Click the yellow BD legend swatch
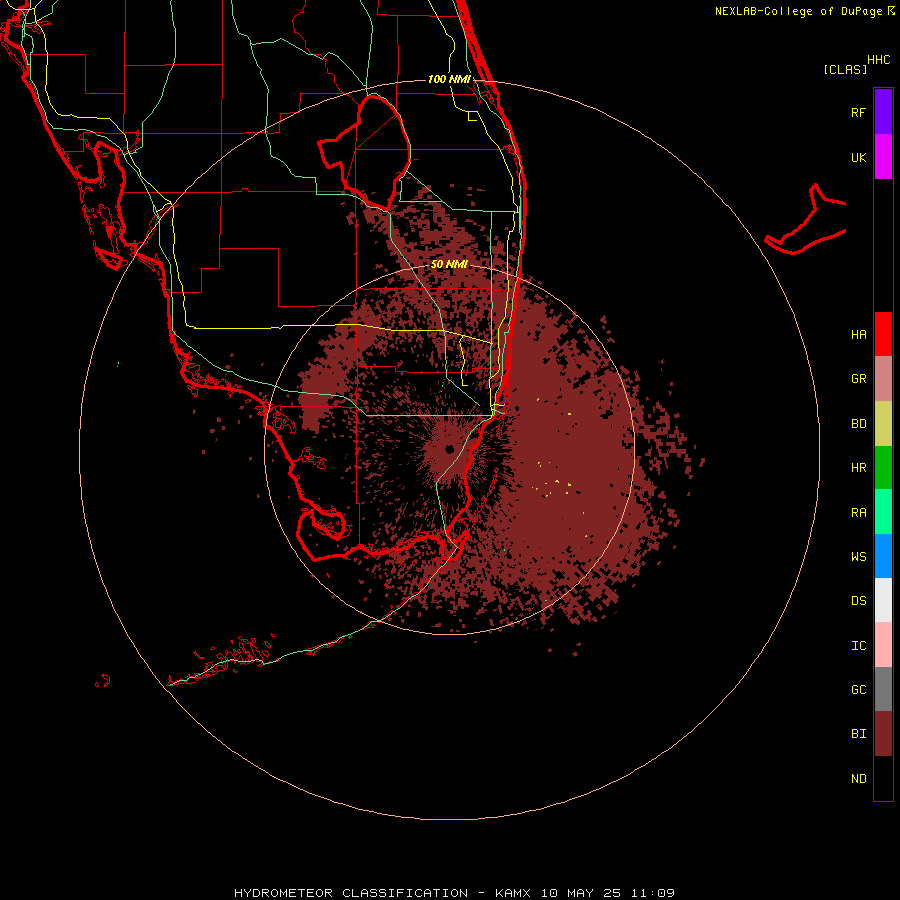Viewport: 900px width, 900px height. pyautogui.click(x=883, y=424)
